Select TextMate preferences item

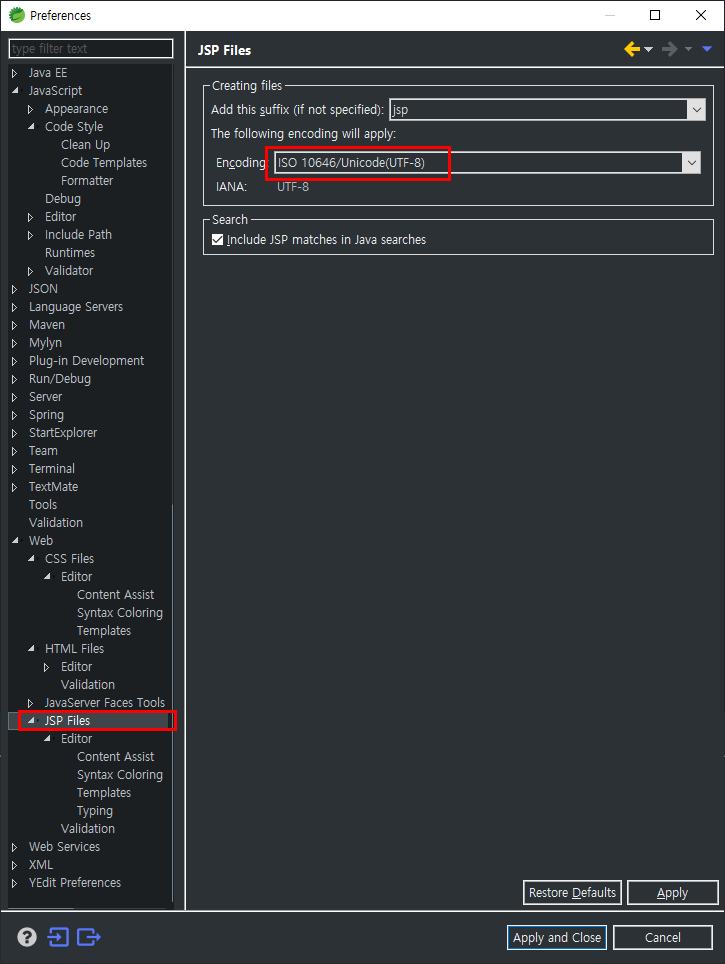pos(53,487)
